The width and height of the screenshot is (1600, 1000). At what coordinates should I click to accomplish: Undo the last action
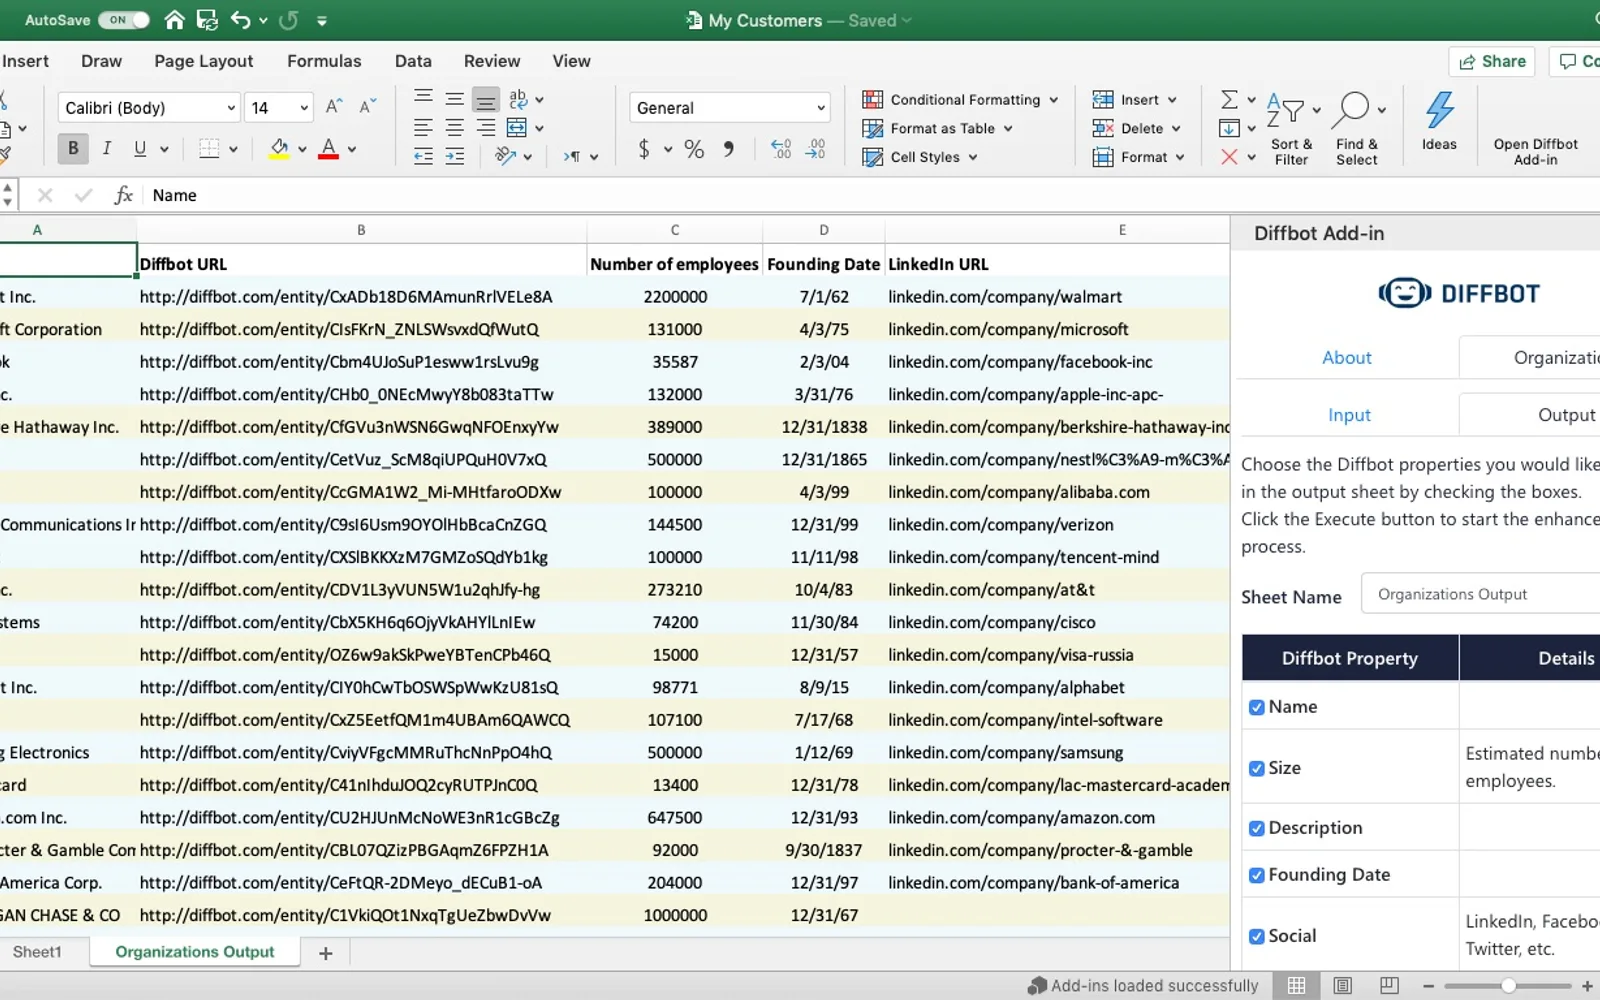click(240, 20)
